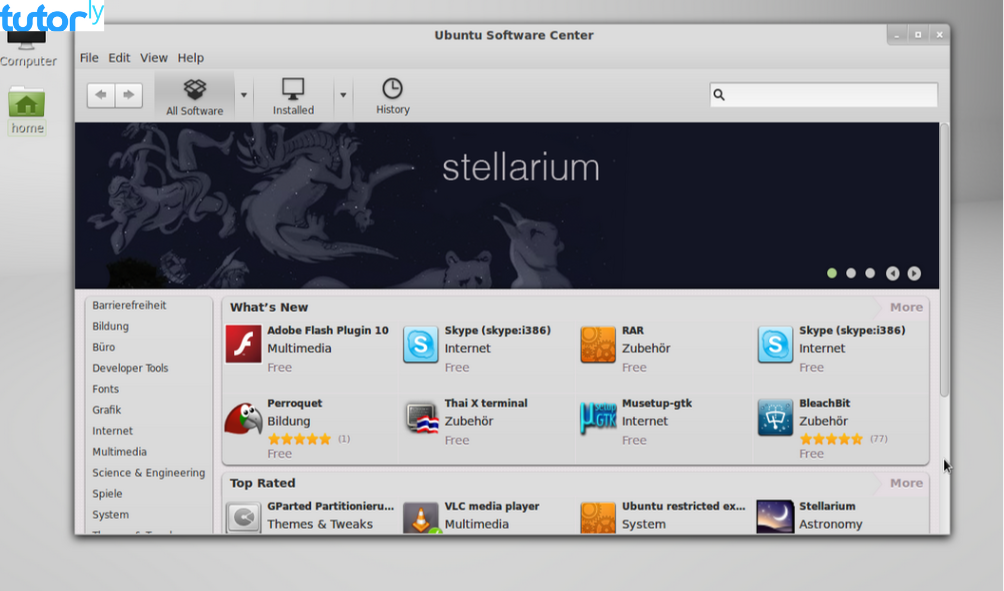
Task: Open the All Software section
Action: 195,97
